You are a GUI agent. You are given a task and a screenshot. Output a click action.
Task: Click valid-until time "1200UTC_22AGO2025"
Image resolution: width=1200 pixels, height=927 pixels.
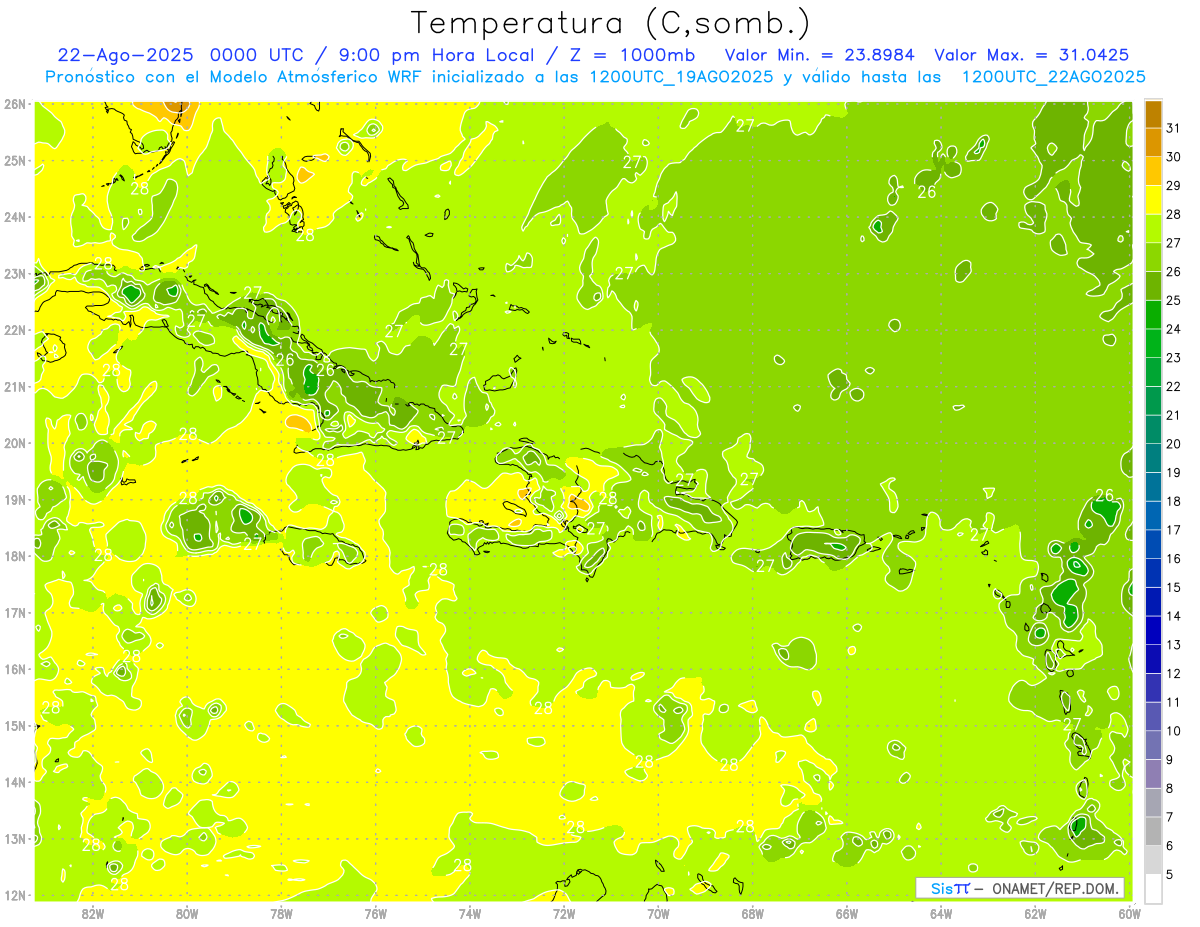(1053, 77)
